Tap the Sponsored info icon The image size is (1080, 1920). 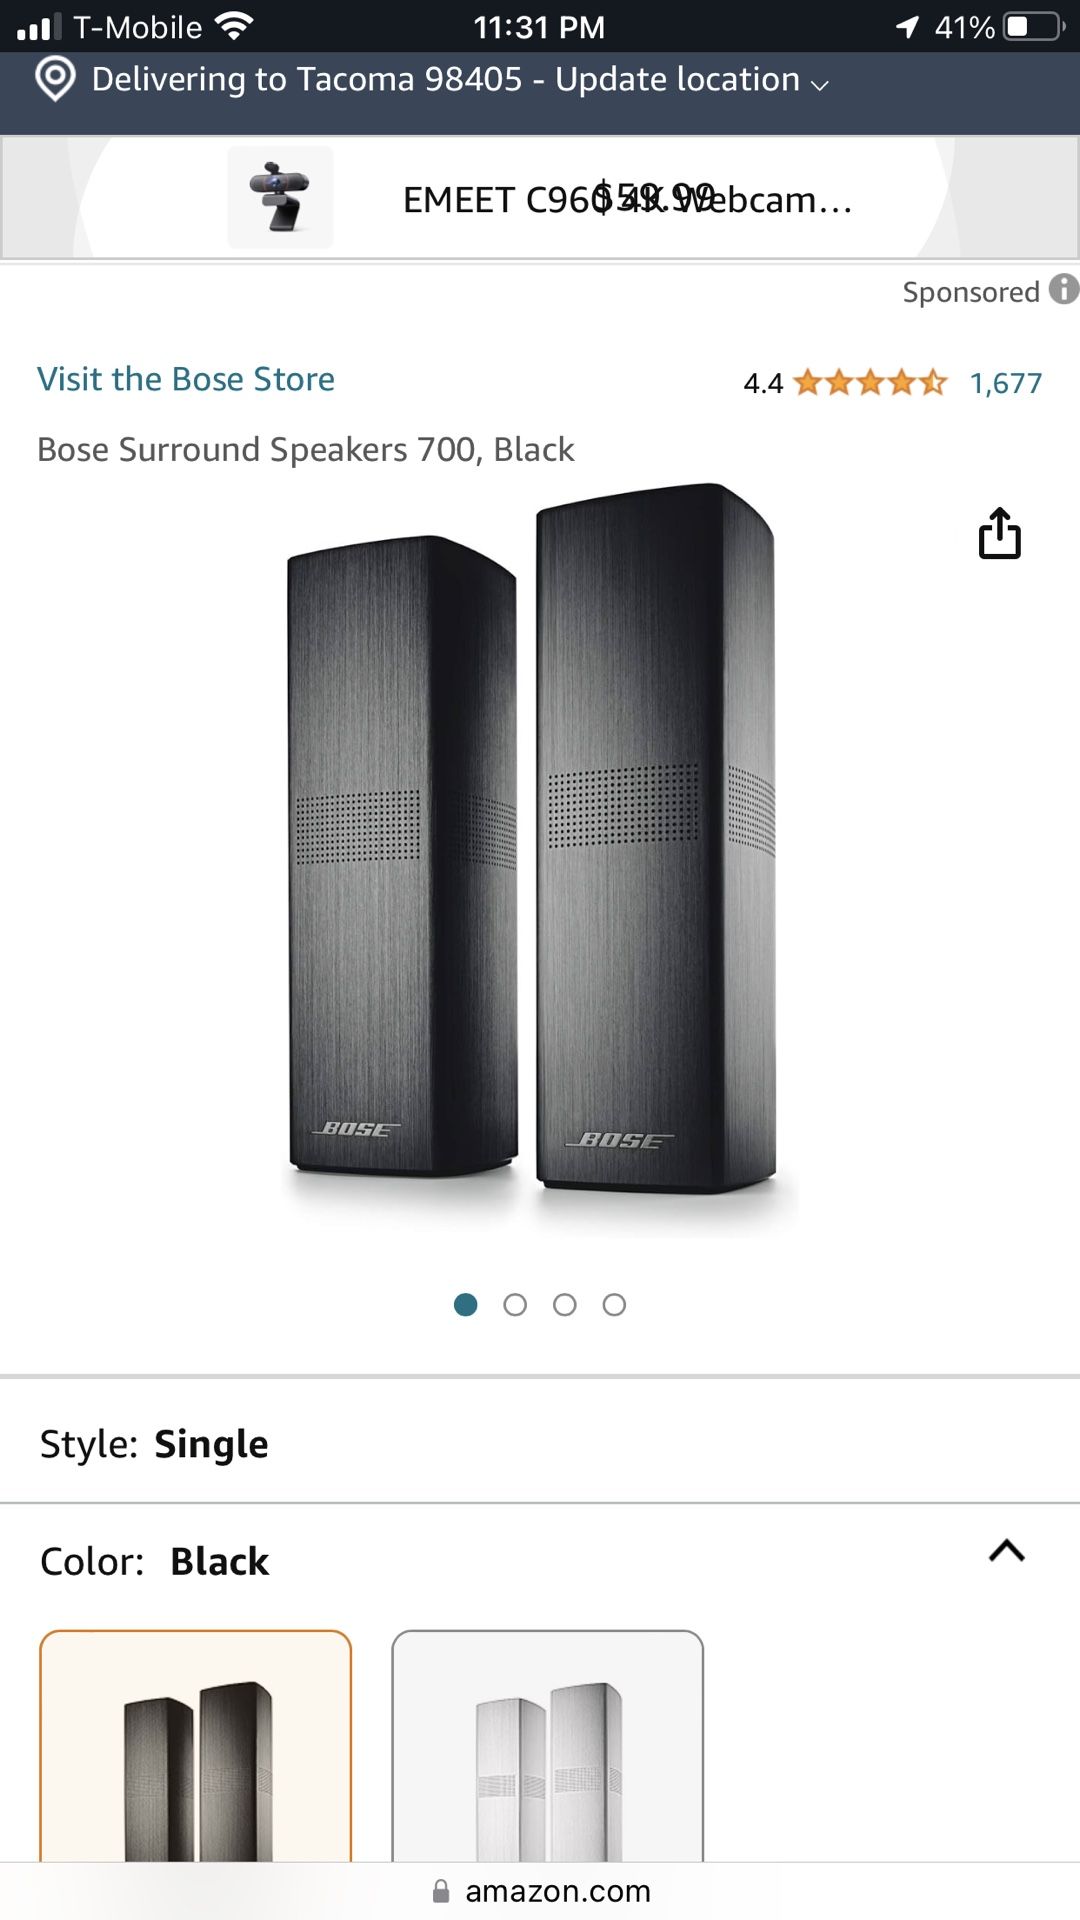click(1063, 290)
